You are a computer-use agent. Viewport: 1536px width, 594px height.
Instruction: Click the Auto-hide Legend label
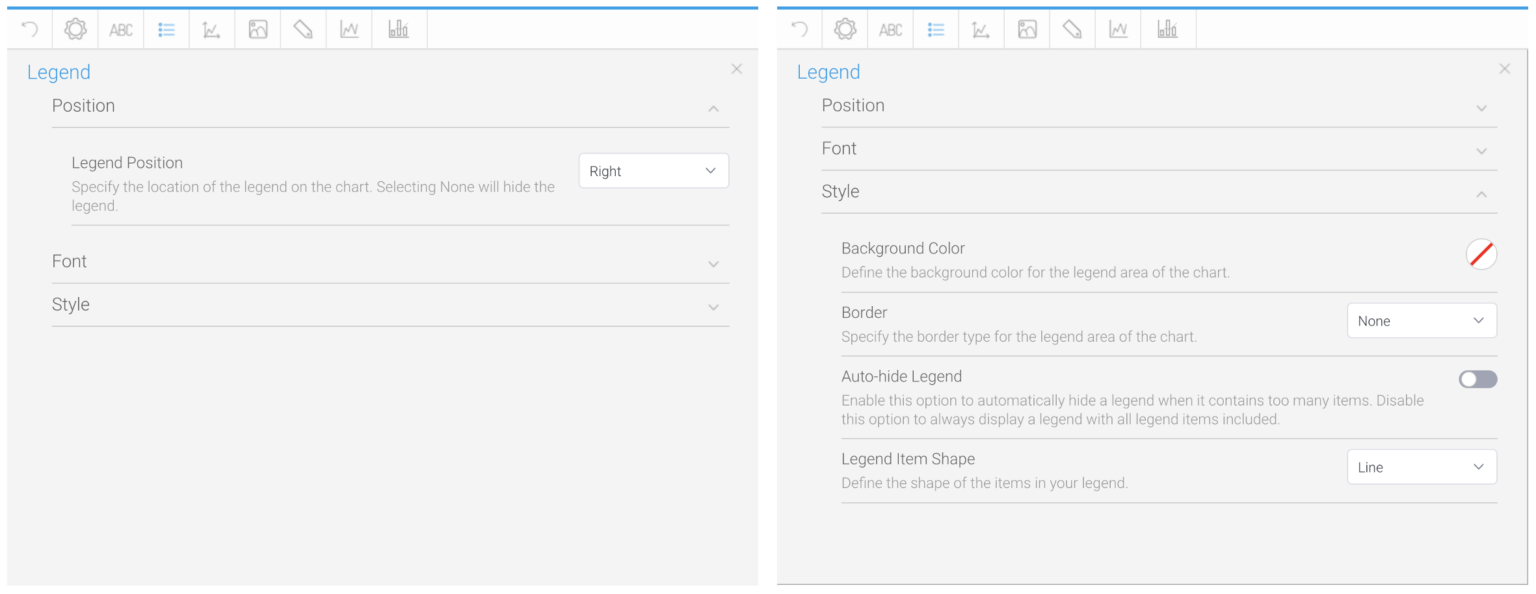(x=902, y=376)
